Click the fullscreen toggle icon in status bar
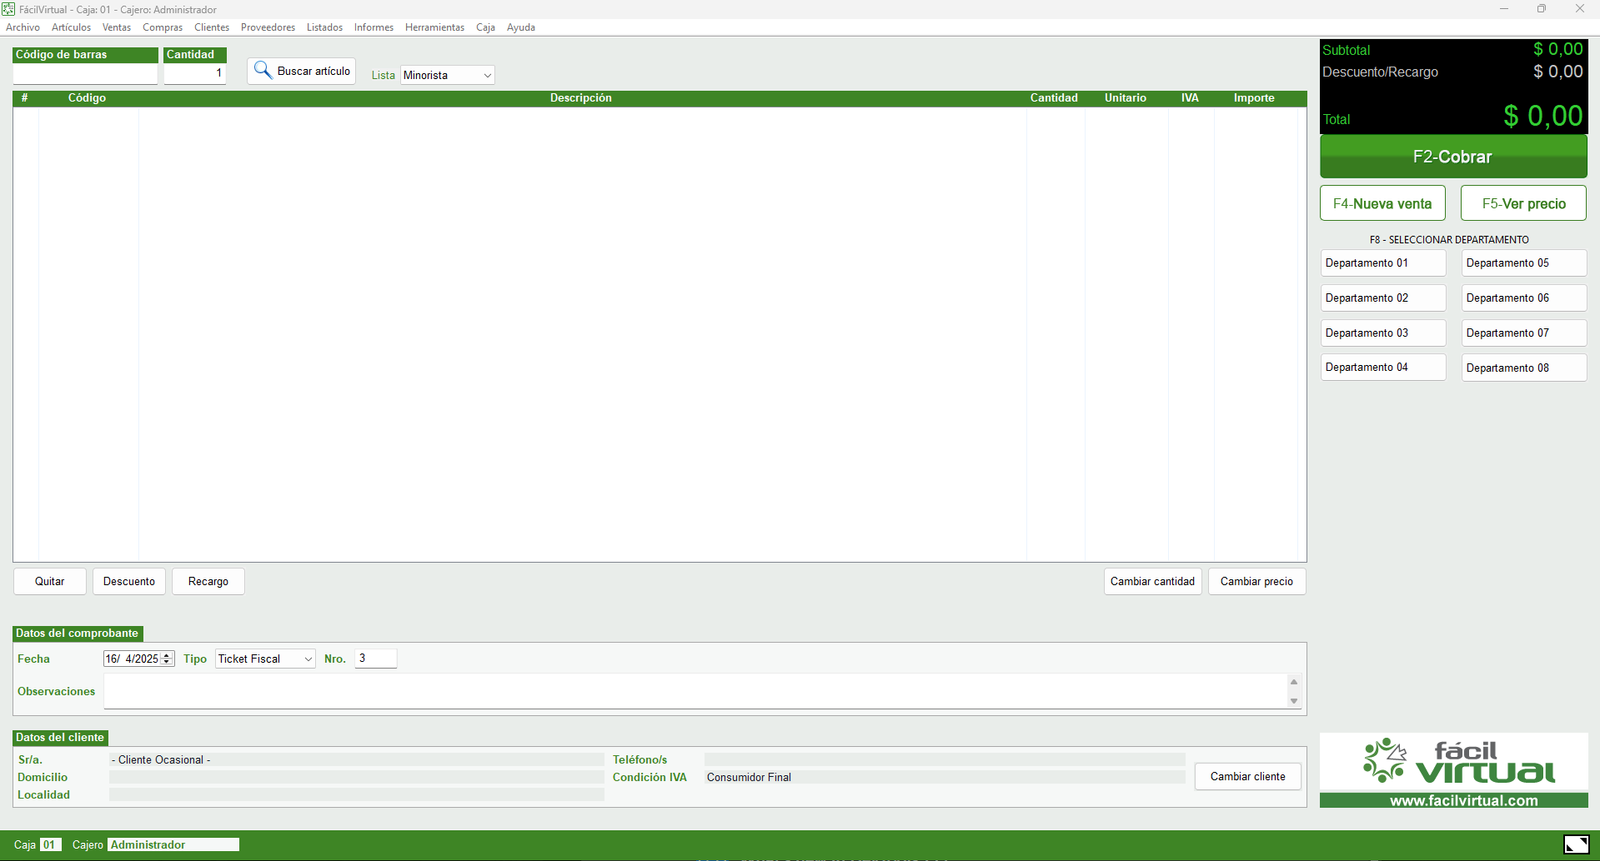Image resolution: width=1600 pixels, height=861 pixels. coord(1576,845)
